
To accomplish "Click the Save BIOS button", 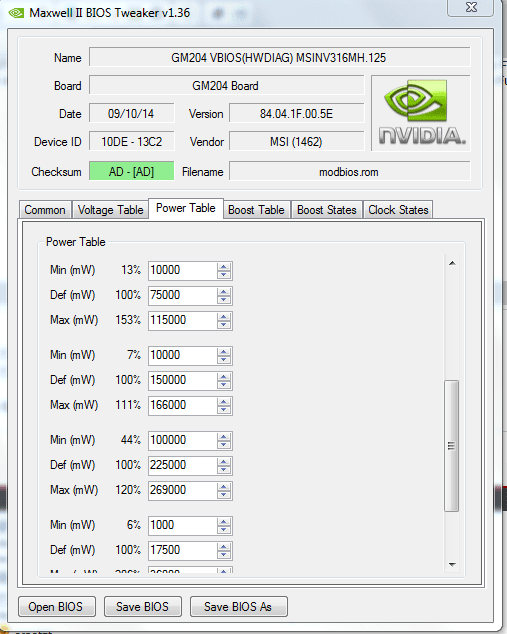I will (142, 607).
